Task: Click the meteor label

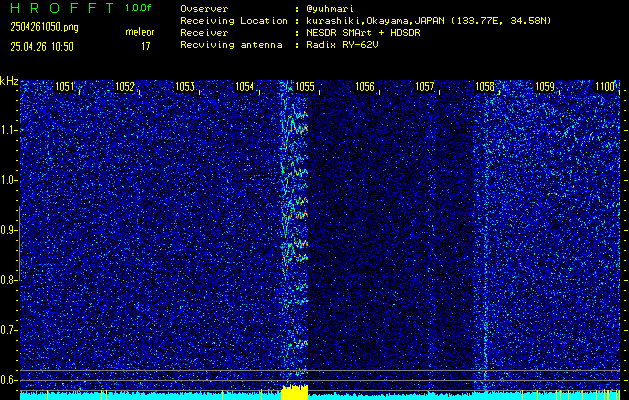Action: coord(140,32)
